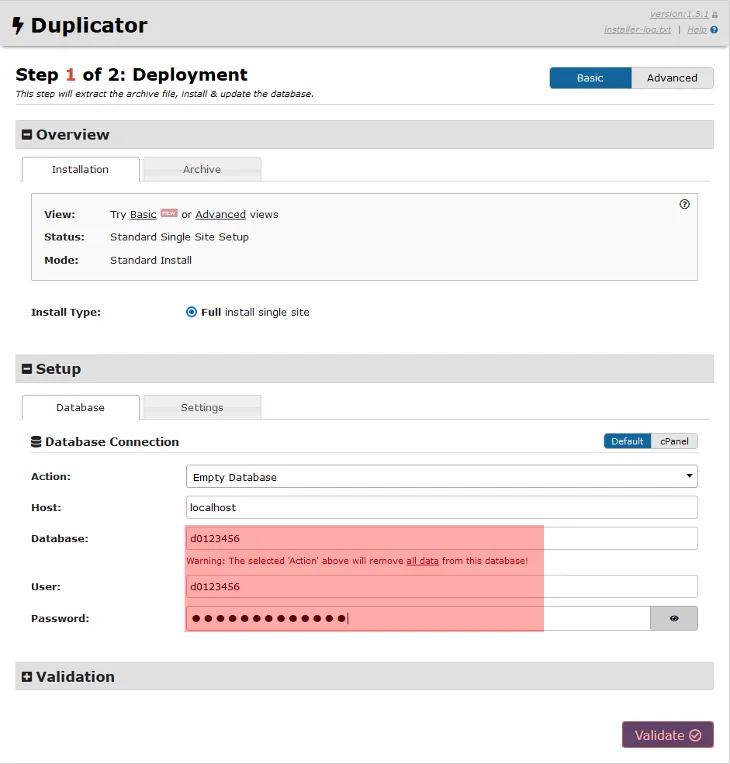
Task: Switch to Basic view mode
Action: point(591,78)
